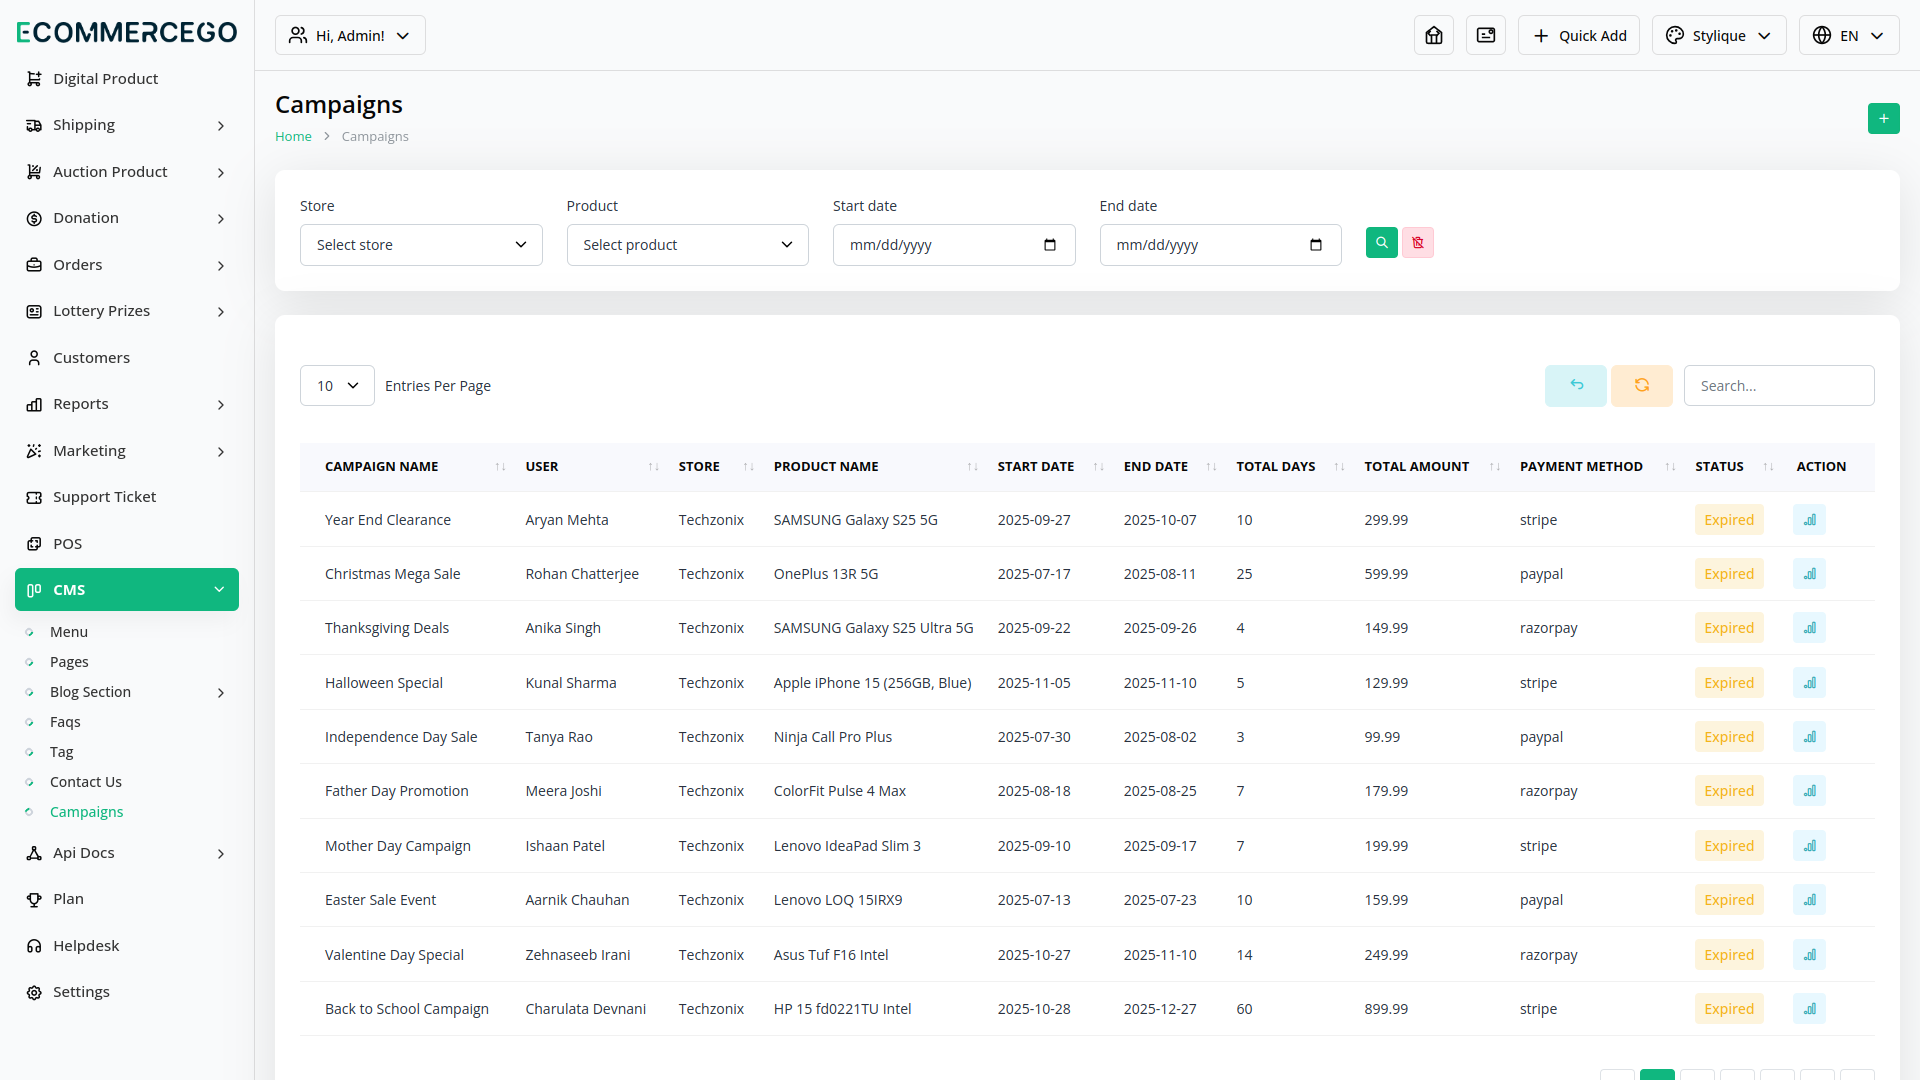This screenshot has height=1080, width=1920.
Task: Open the Select store dropdown
Action: tap(421, 245)
